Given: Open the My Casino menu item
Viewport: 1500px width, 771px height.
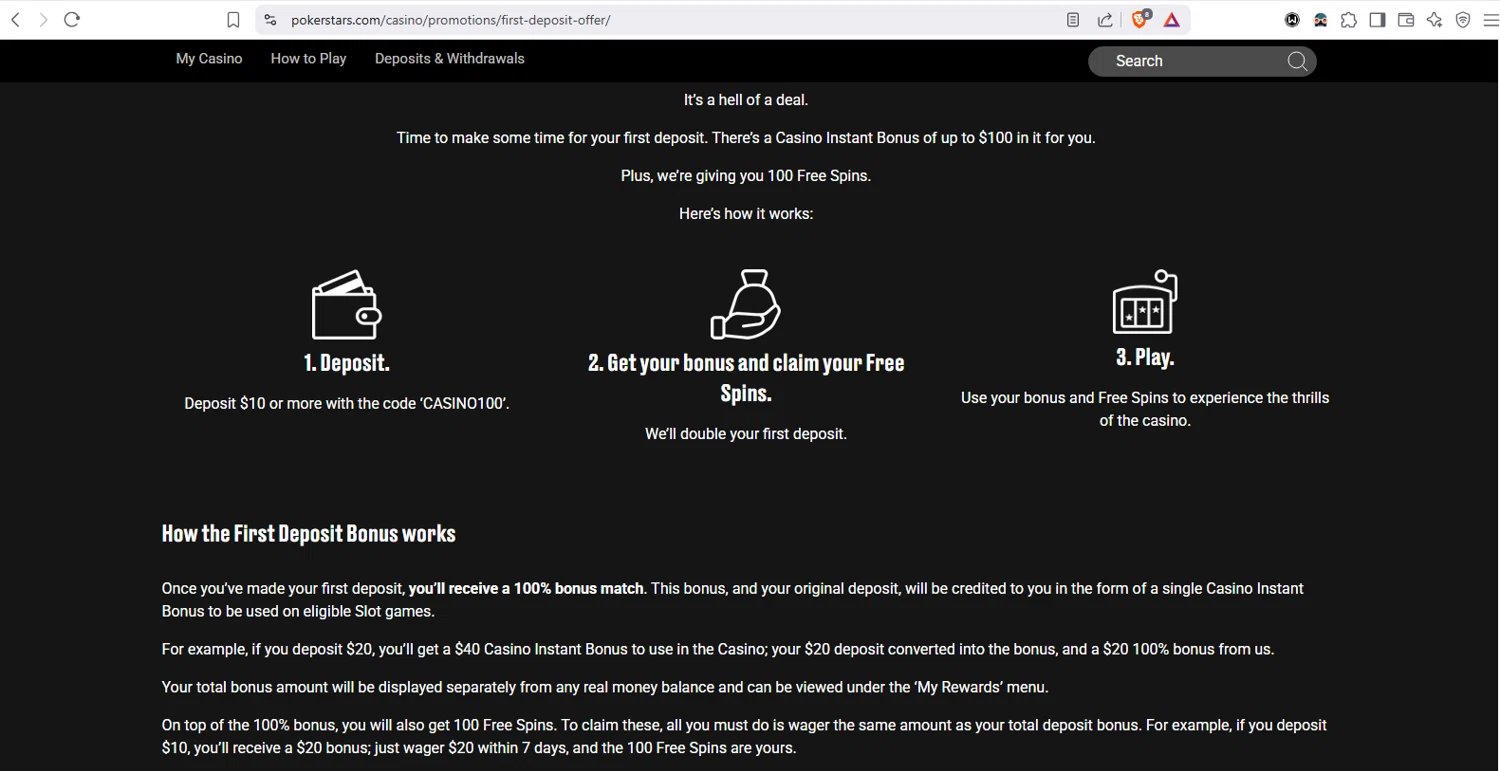Looking at the screenshot, I should click(x=209, y=59).
